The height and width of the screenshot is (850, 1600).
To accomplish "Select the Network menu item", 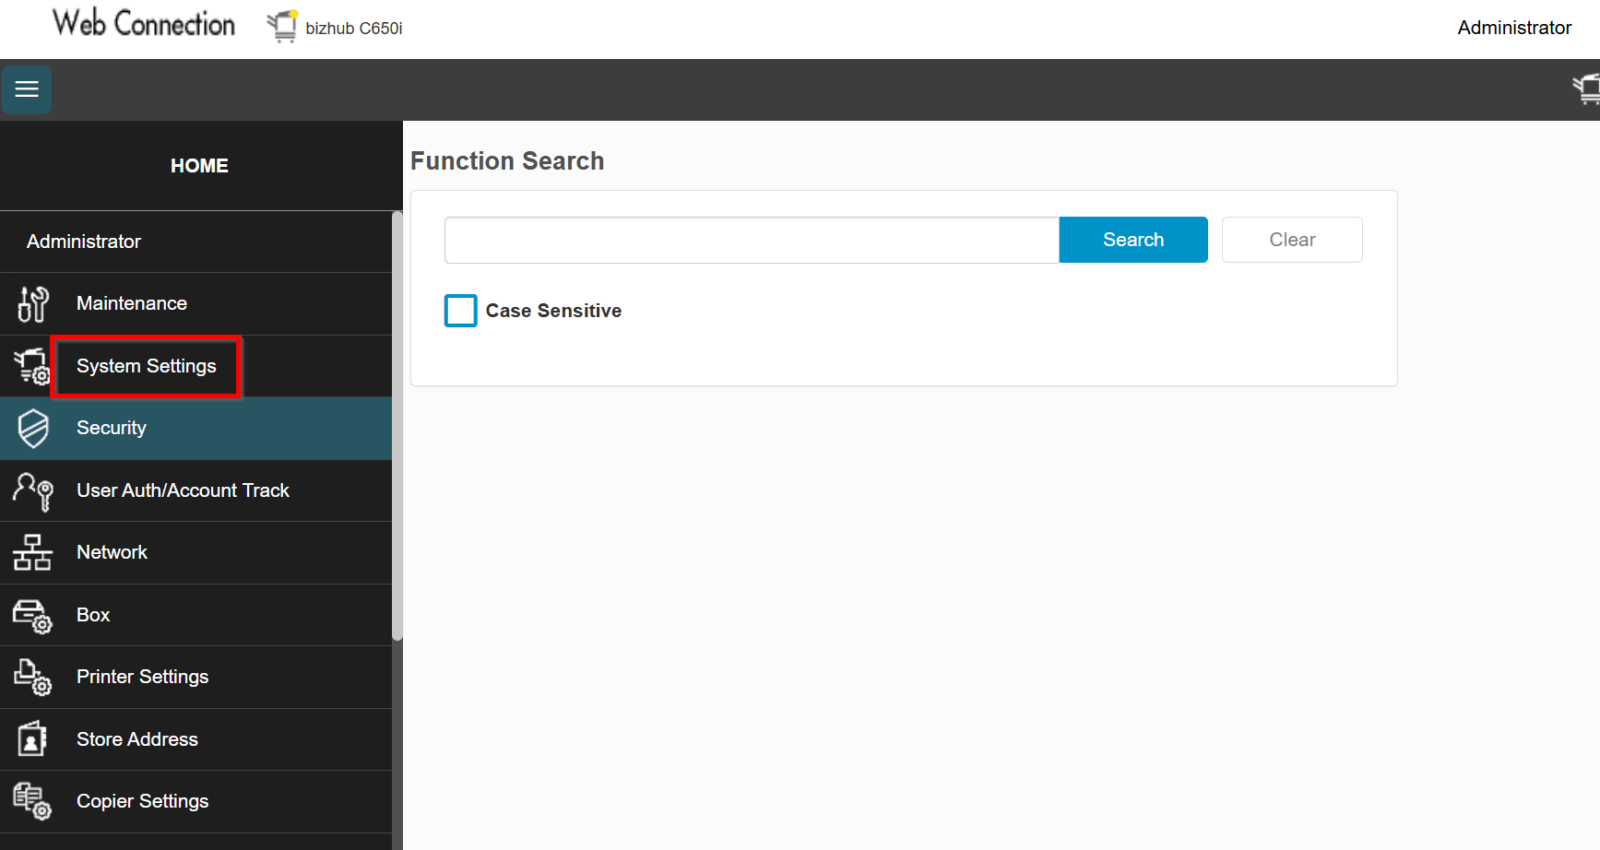I will [112, 552].
